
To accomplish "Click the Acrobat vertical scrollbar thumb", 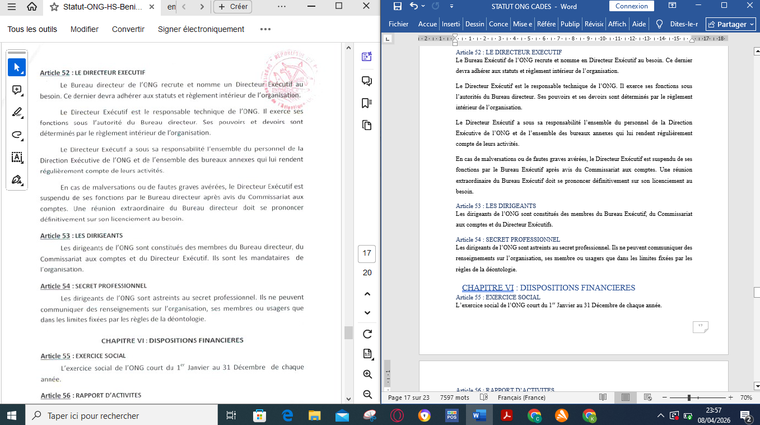I will coord(348,332).
